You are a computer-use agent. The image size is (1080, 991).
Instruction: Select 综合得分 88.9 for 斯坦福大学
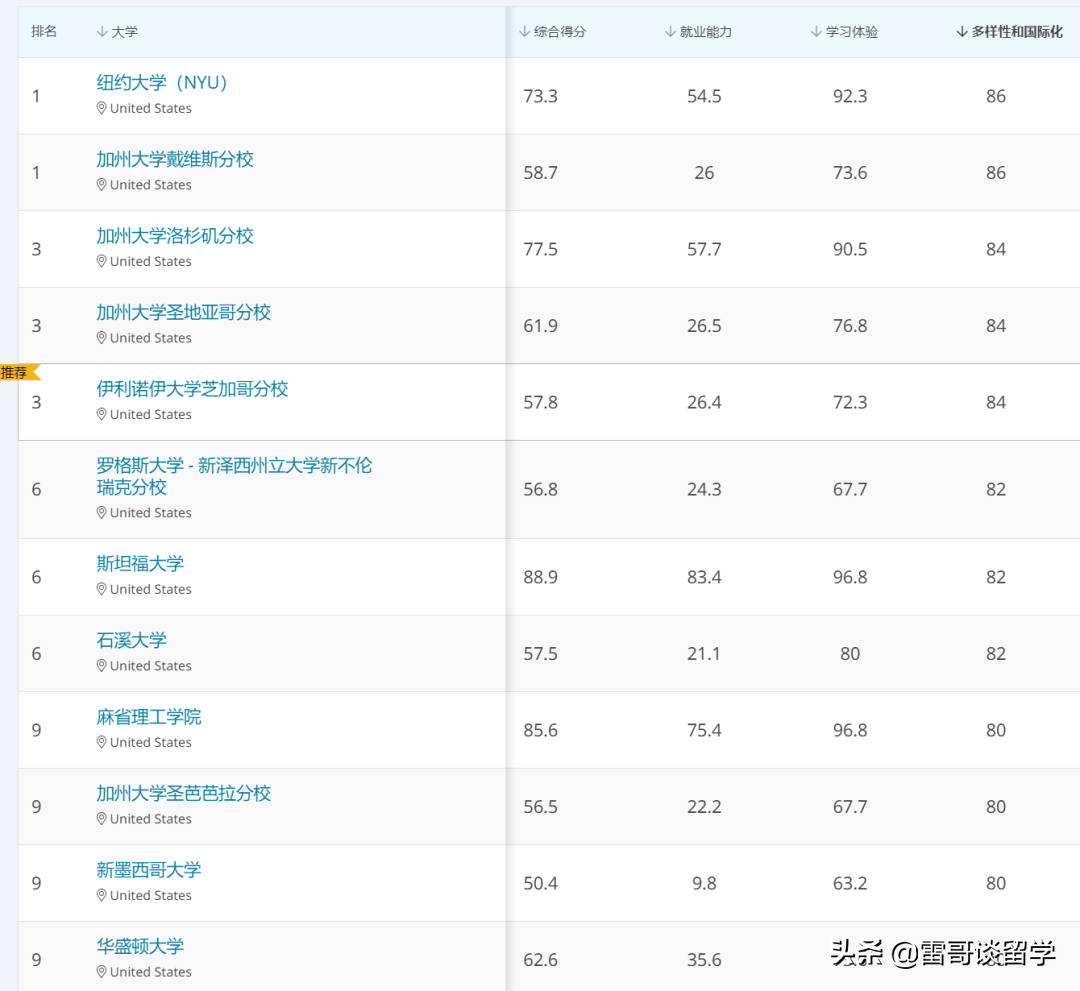[x=540, y=576]
